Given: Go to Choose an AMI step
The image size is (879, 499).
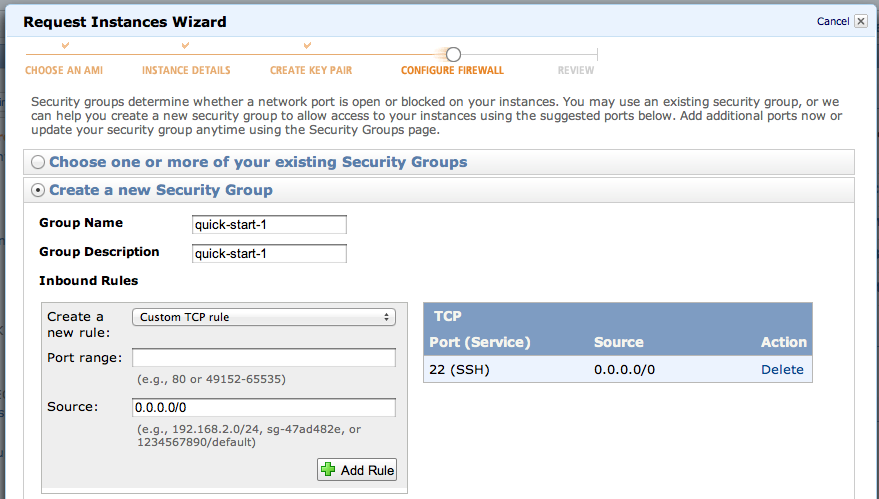Looking at the screenshot, I should 64,71.
